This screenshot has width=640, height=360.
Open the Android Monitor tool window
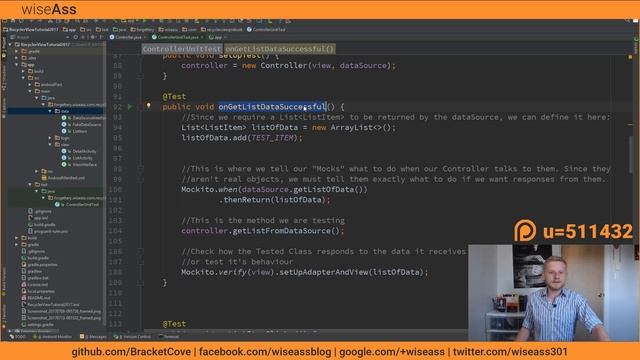pyautogui.click(x=53, y=337)
